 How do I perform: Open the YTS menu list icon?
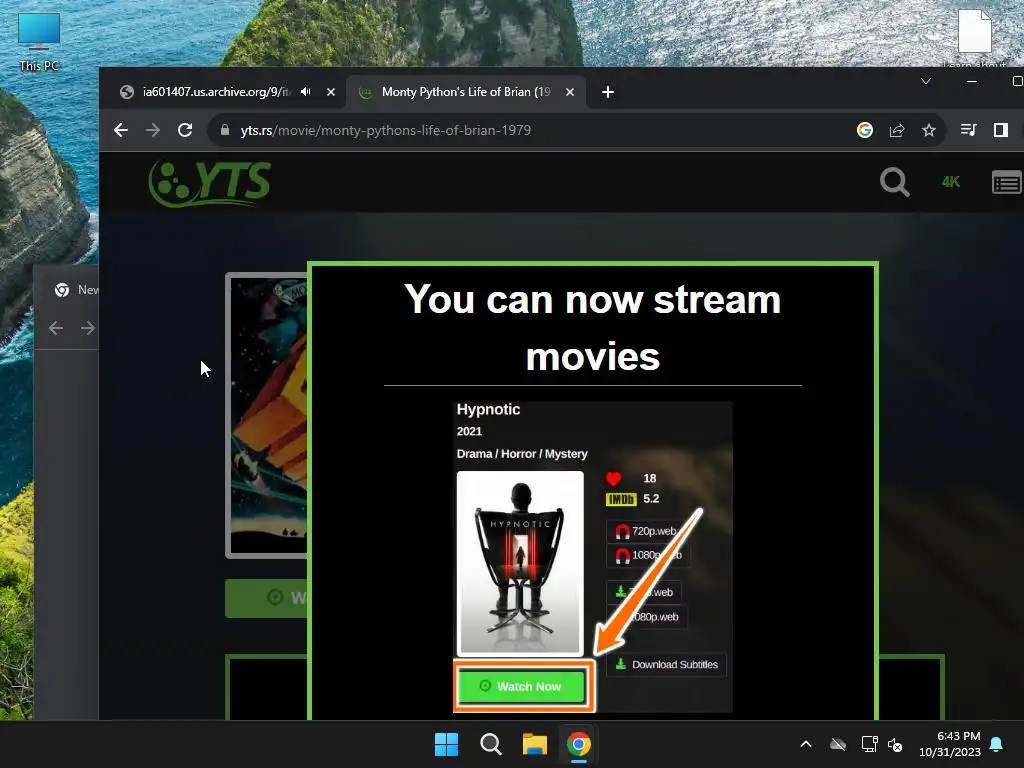click(1006, 183)
